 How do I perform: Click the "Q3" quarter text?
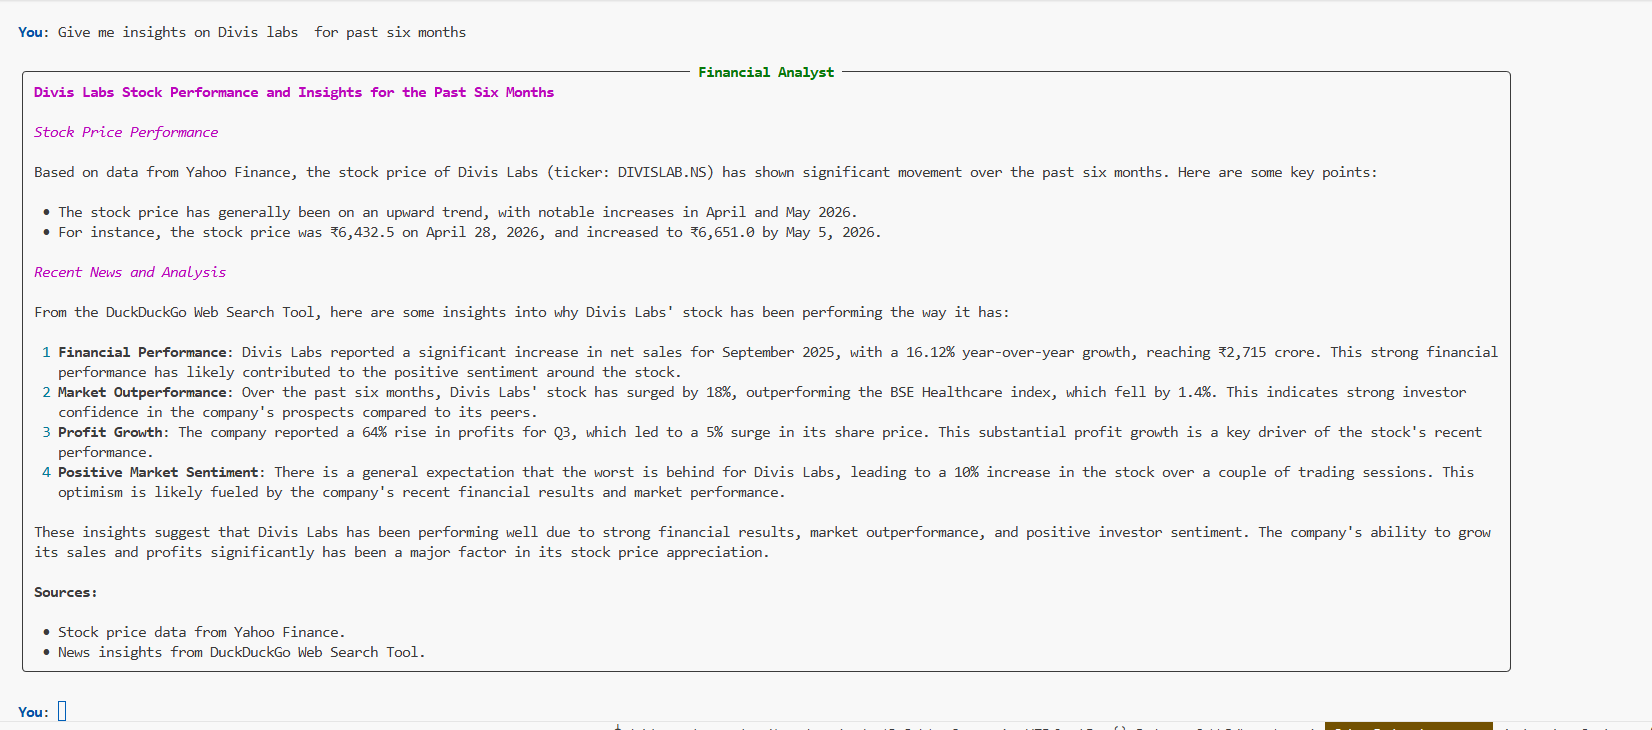pos(562,432)
